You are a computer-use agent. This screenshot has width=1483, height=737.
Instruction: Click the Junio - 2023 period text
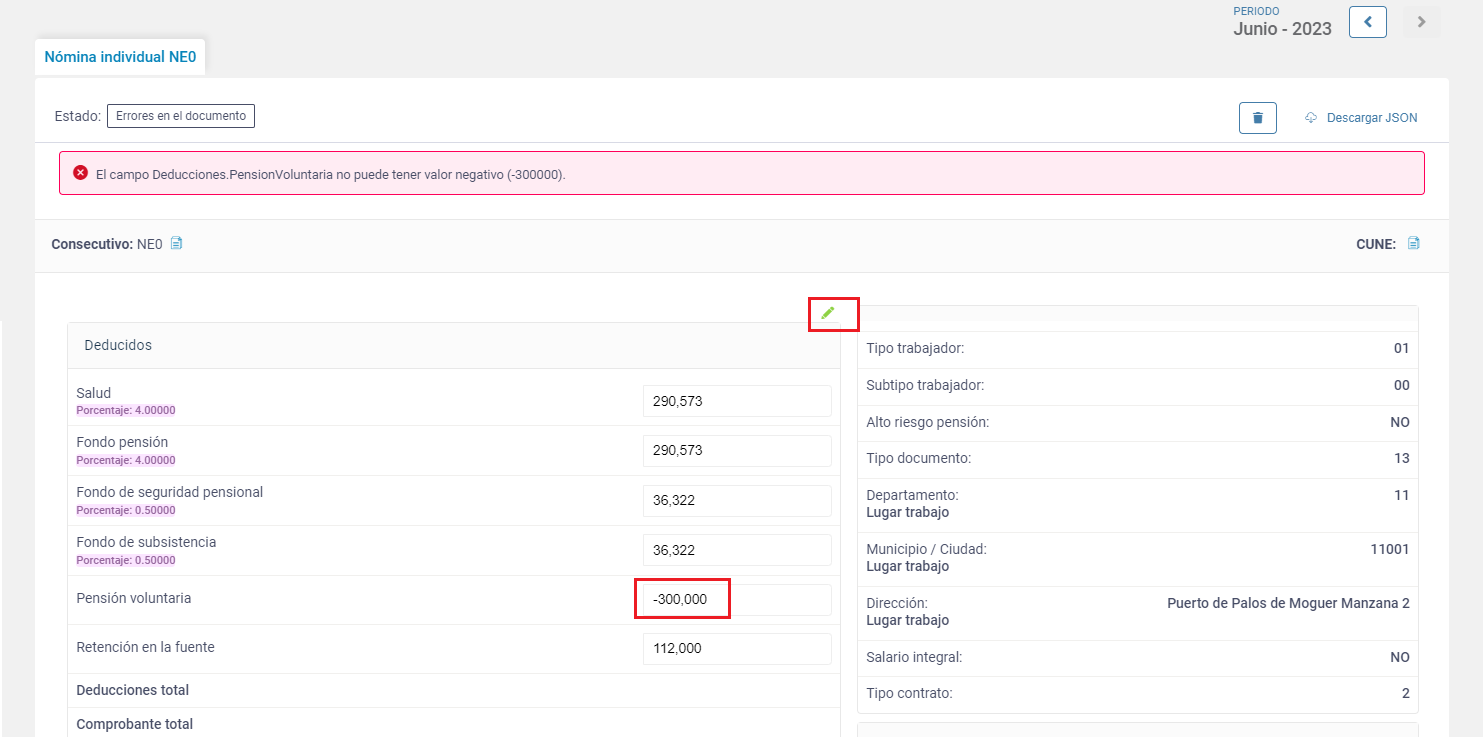1282,29
